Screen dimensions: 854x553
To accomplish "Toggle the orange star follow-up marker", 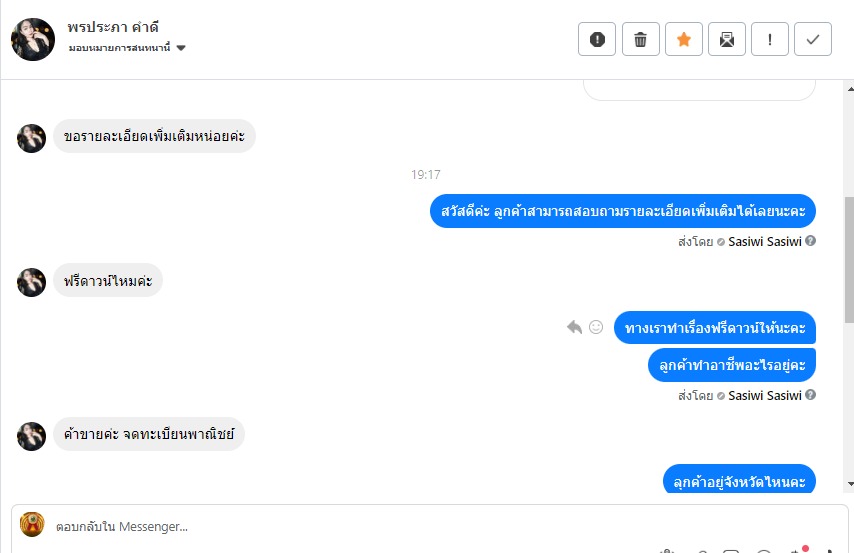I will 684,39.
